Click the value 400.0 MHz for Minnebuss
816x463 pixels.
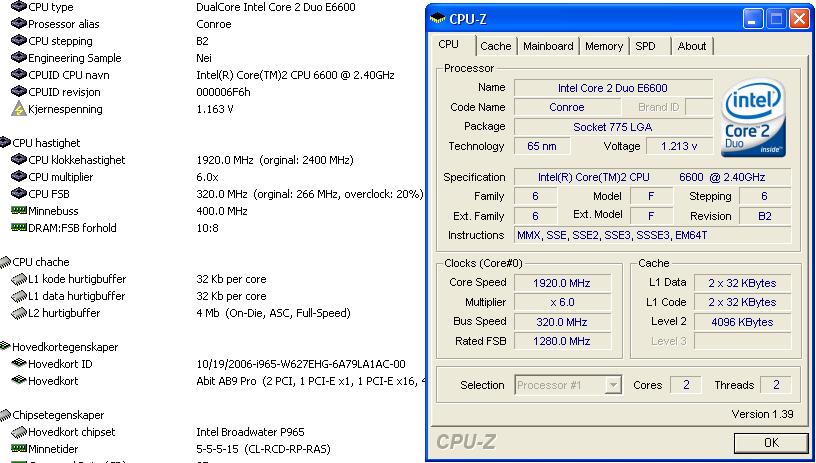click(222, 211)
